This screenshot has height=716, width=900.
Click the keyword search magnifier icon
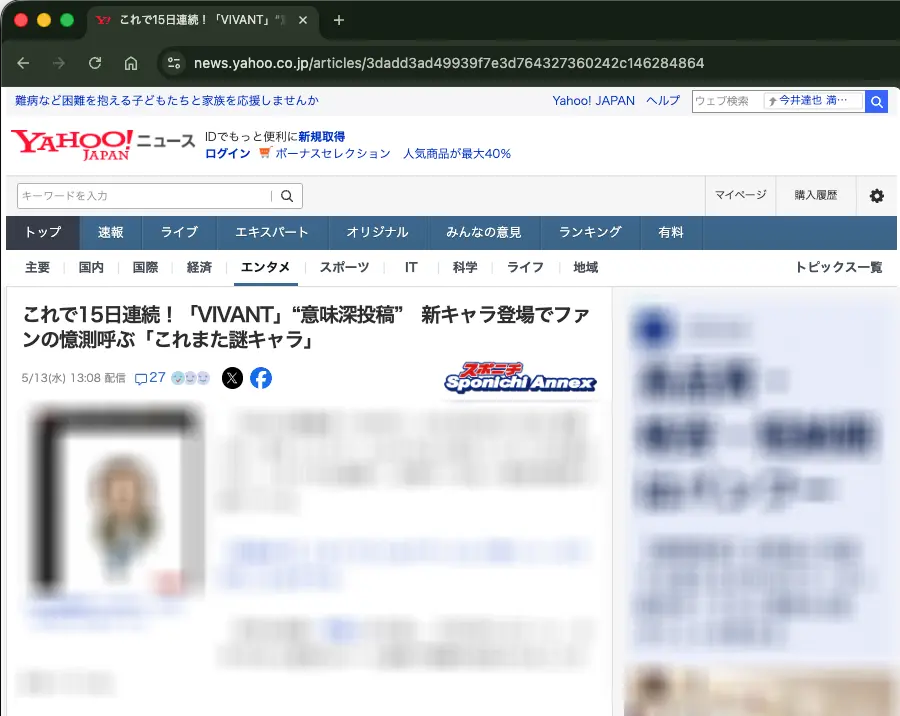tap(287, 196)
